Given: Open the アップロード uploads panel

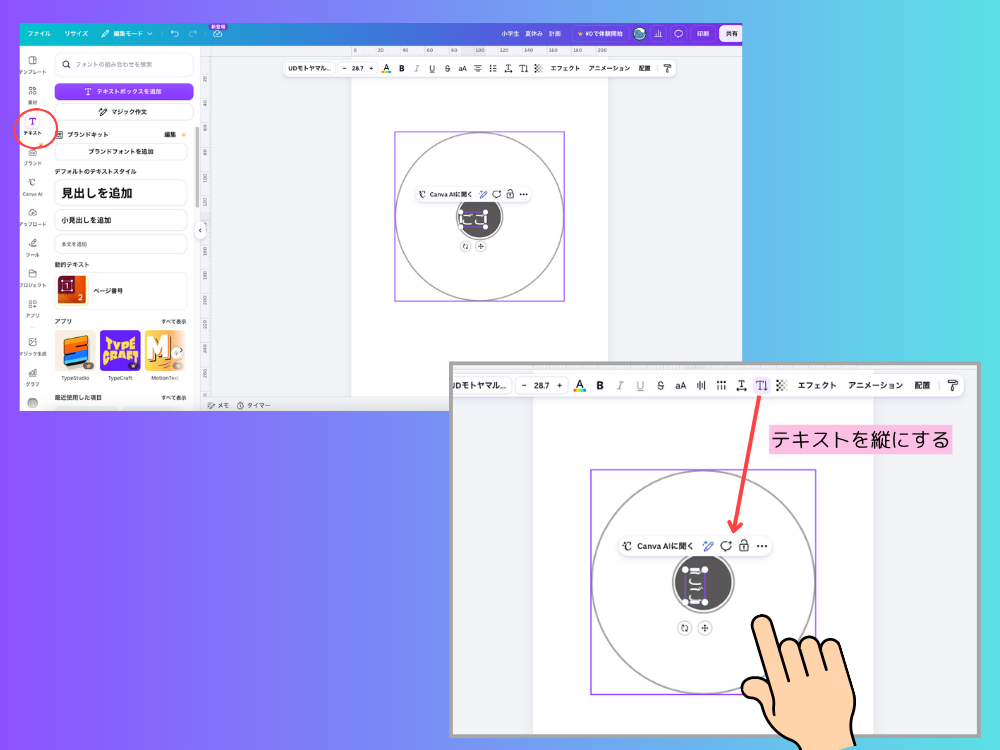Looking at the screenshot, I should [x=33, y=217].
